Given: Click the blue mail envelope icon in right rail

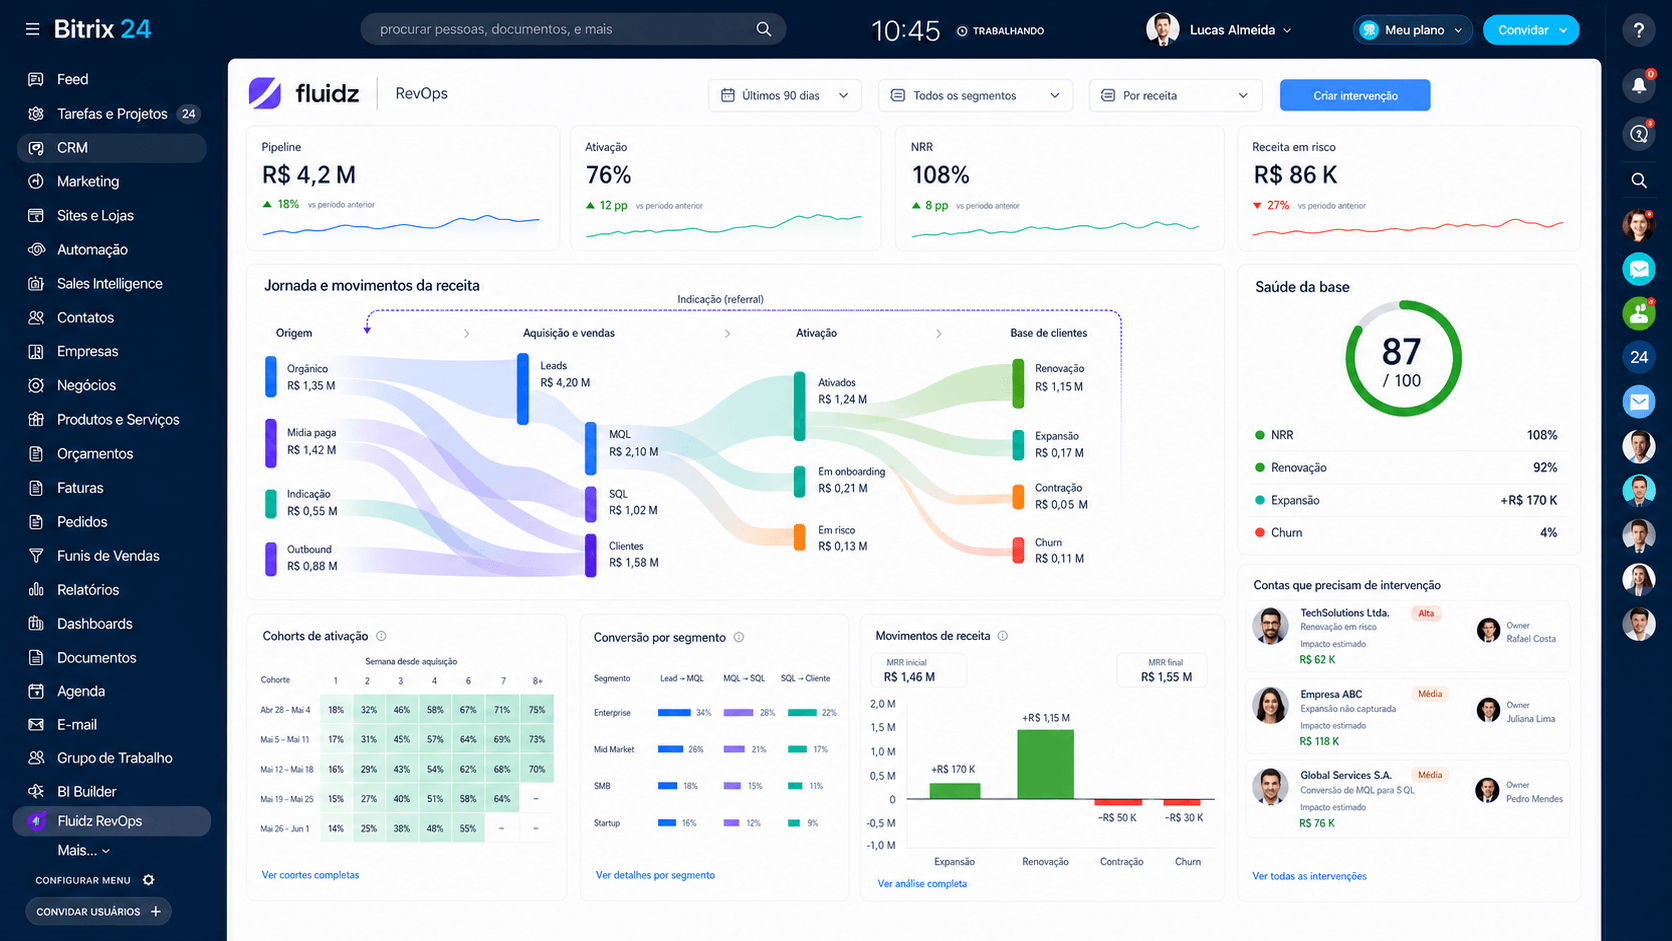Looking at the screenshot, I should pyautogui.click(x=1638, y=401).
